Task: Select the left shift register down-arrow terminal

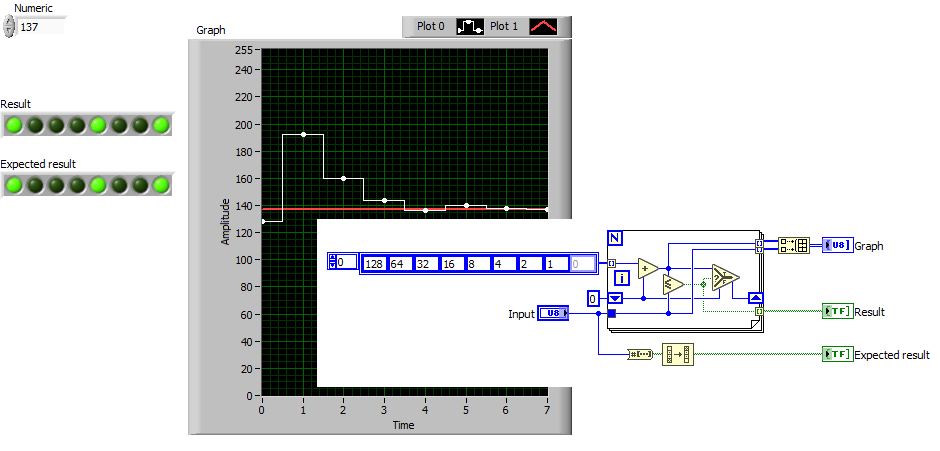Action: coord(616,298)
